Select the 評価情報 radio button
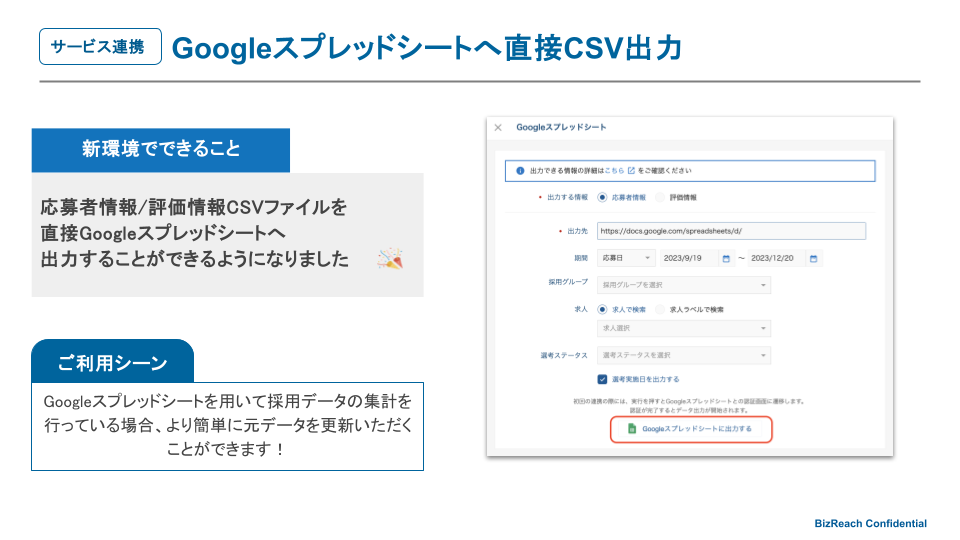The width and height of the screenshot is (960, 540). point(659,197)
